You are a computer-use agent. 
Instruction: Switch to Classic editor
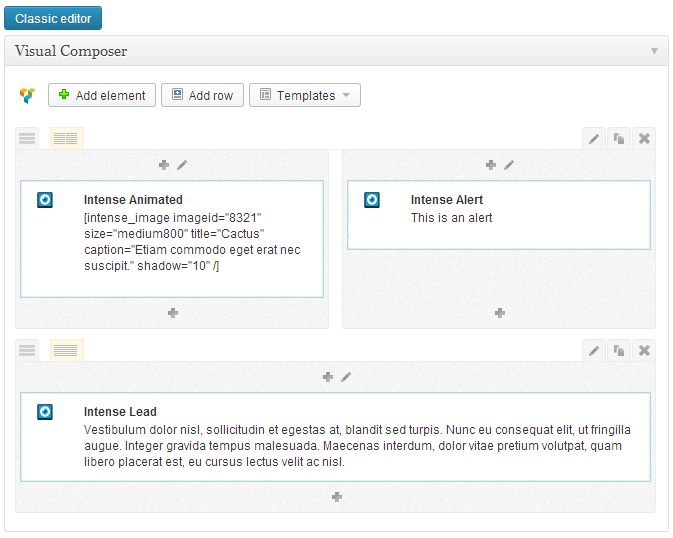53,18
